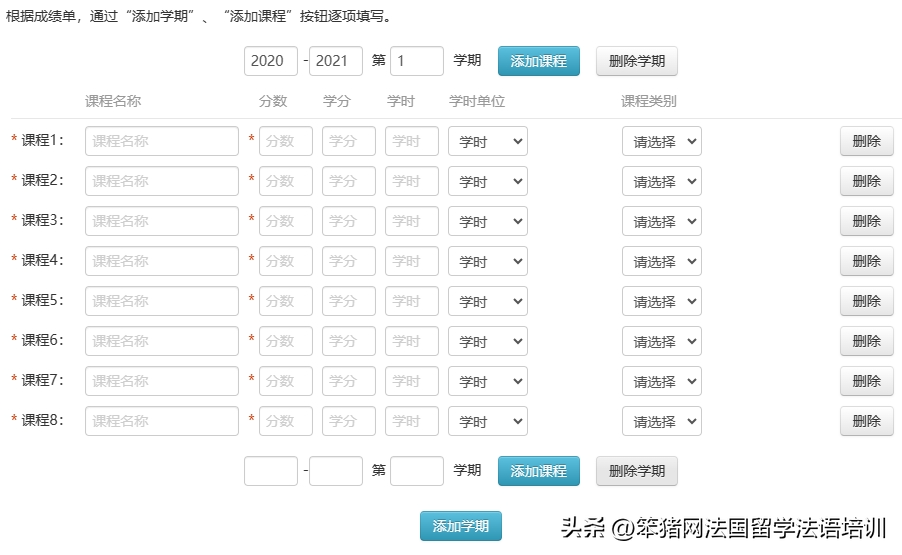Click the 分数 input for 课程3
The height and width of the screenshot is (555, 902).
point(285,222)
